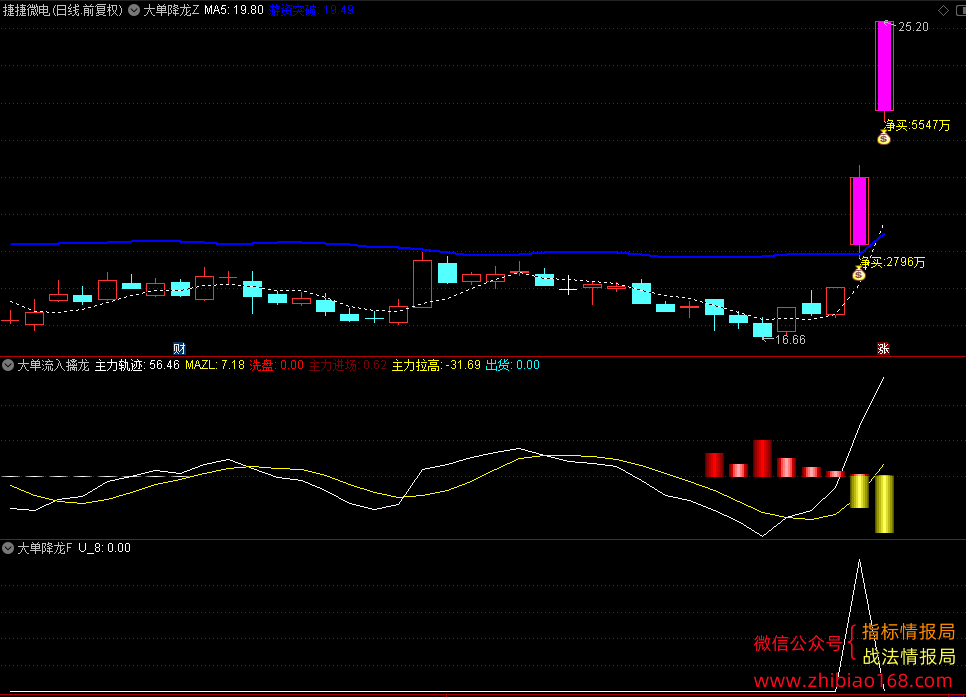Click the MAZL: 7.18 value

(x=214, y=365)
